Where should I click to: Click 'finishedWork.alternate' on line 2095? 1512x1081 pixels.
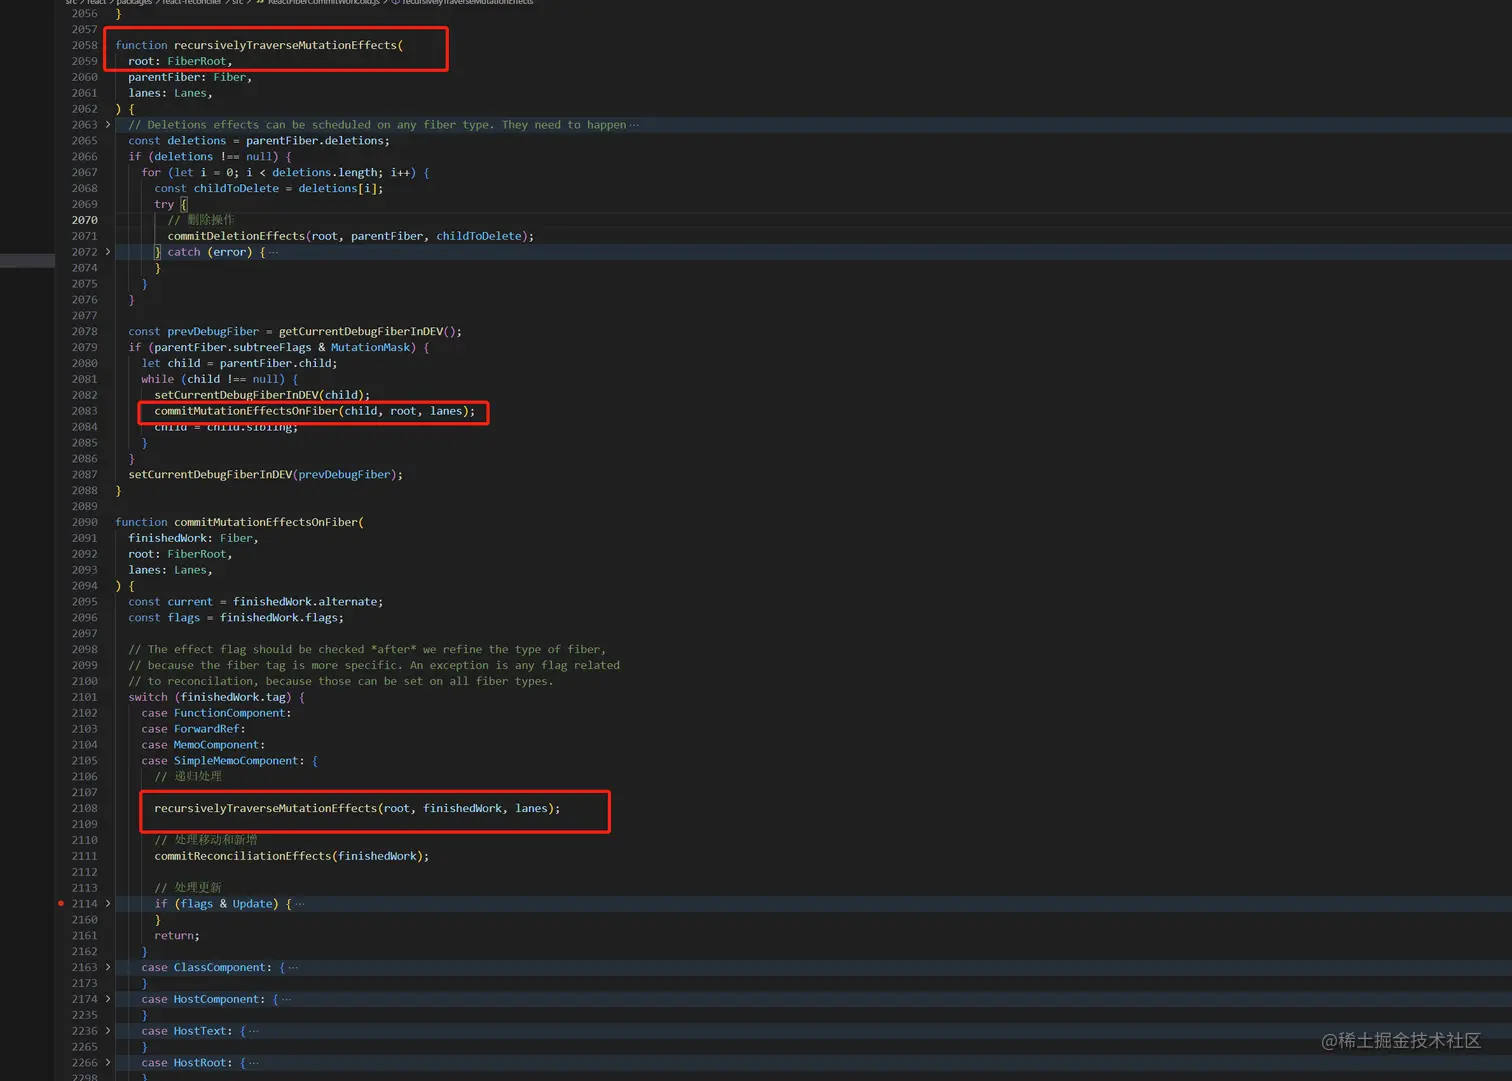pos(305,602)
